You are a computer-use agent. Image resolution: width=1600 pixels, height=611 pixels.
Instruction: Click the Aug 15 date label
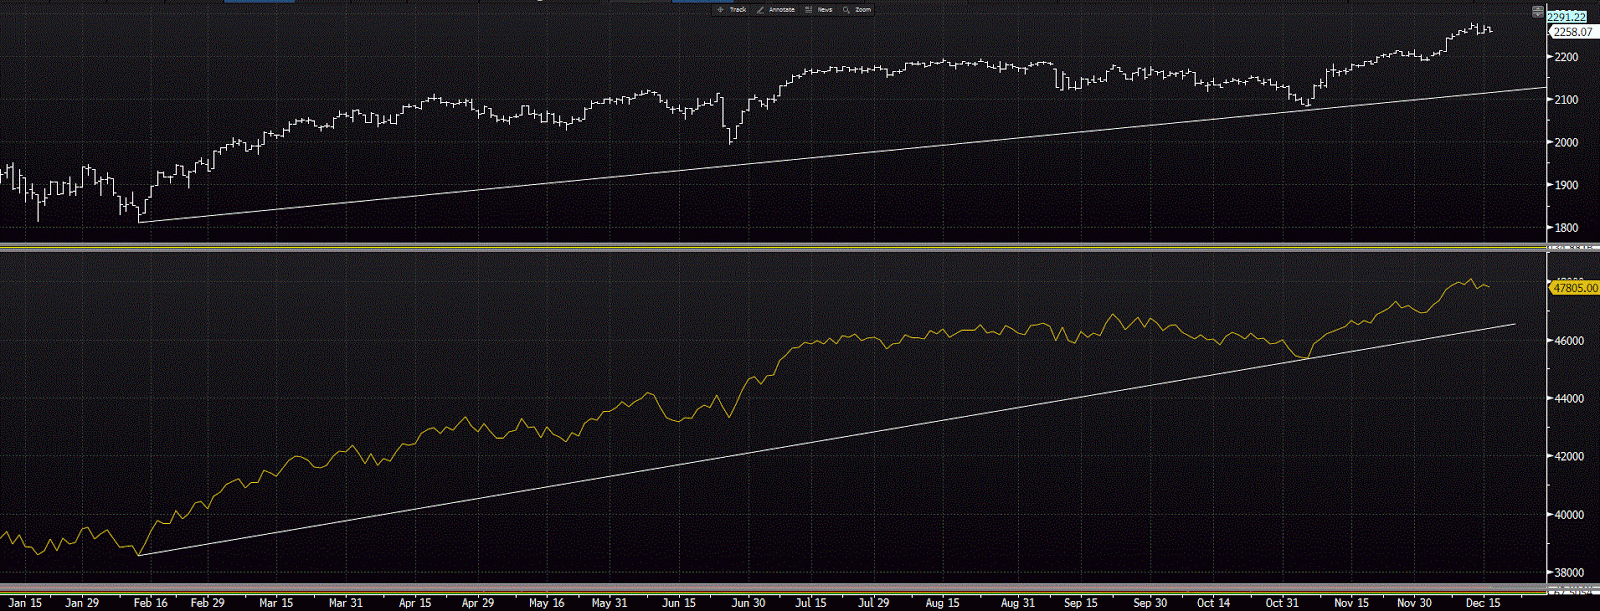click(x=942, y=603)
